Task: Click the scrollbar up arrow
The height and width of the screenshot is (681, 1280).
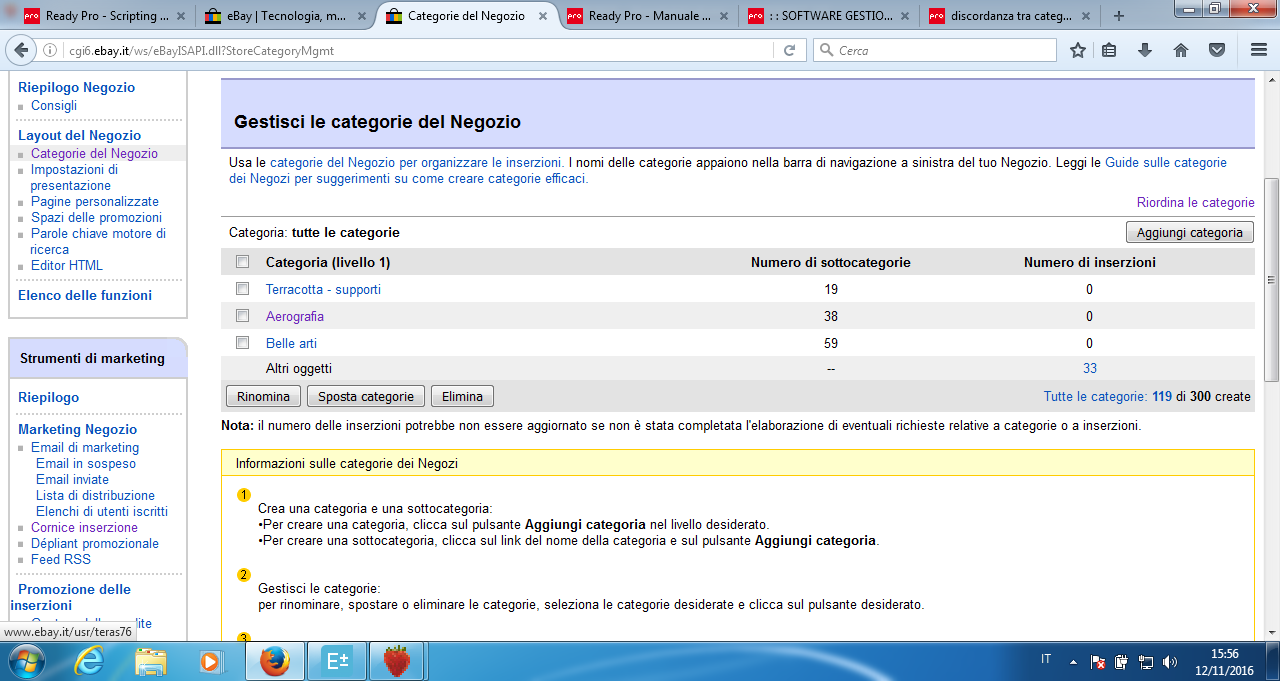Action: click(x=1271, y=78)
